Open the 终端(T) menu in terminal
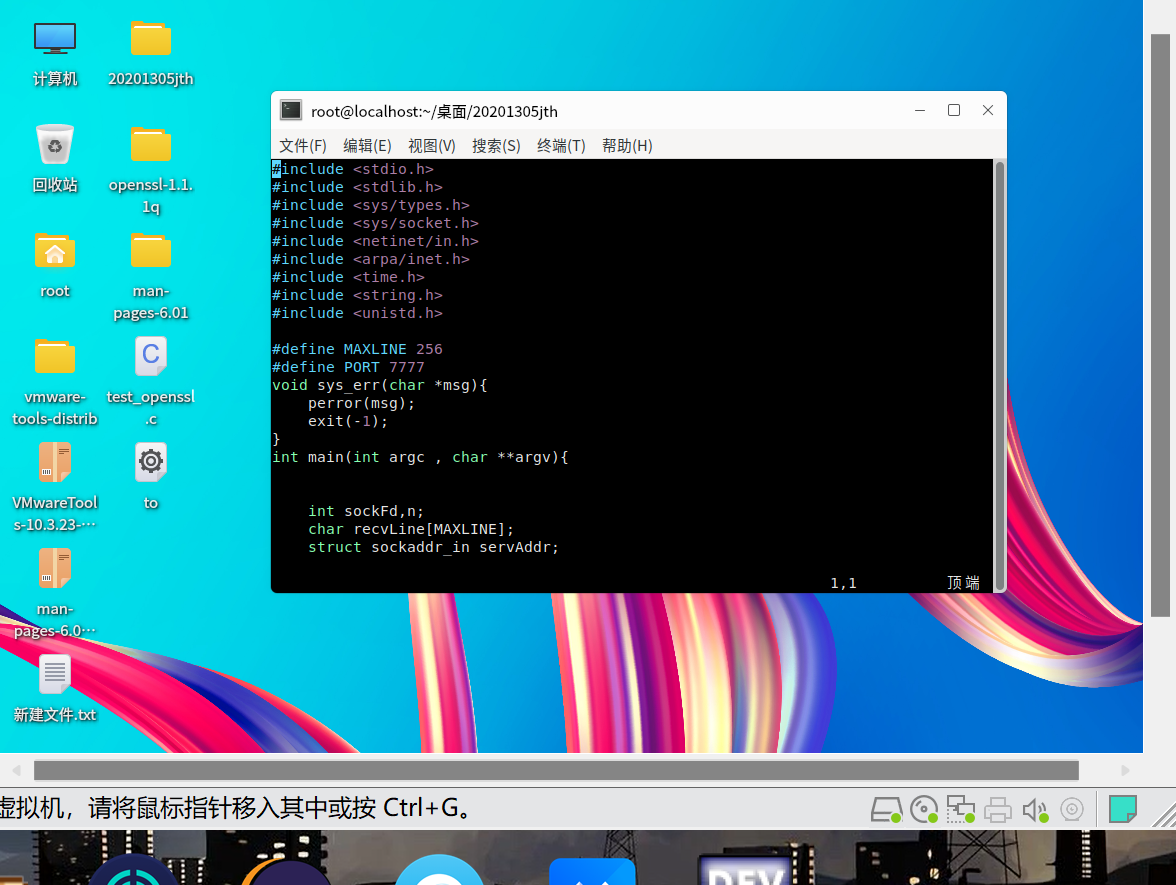Viewport: 1176px width, 885px height. pos(561,146)
